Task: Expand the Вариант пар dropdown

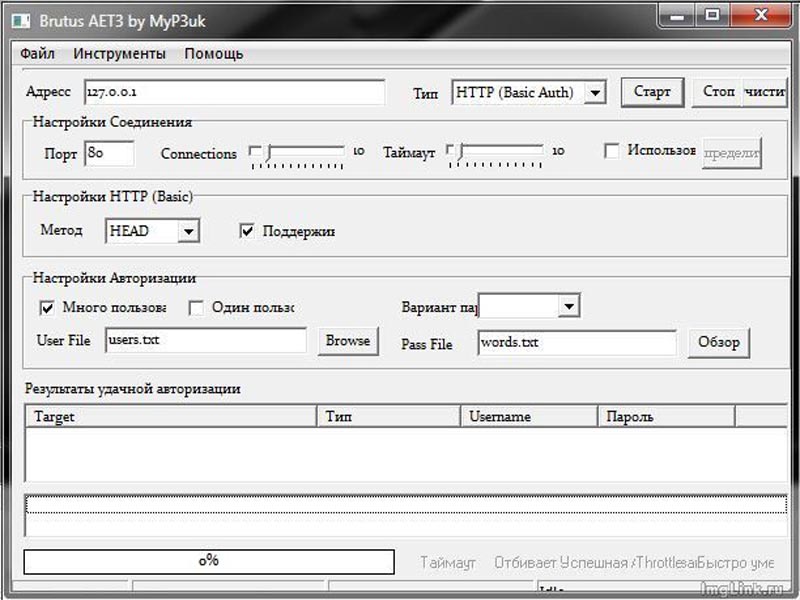Action: coord(568,306)
